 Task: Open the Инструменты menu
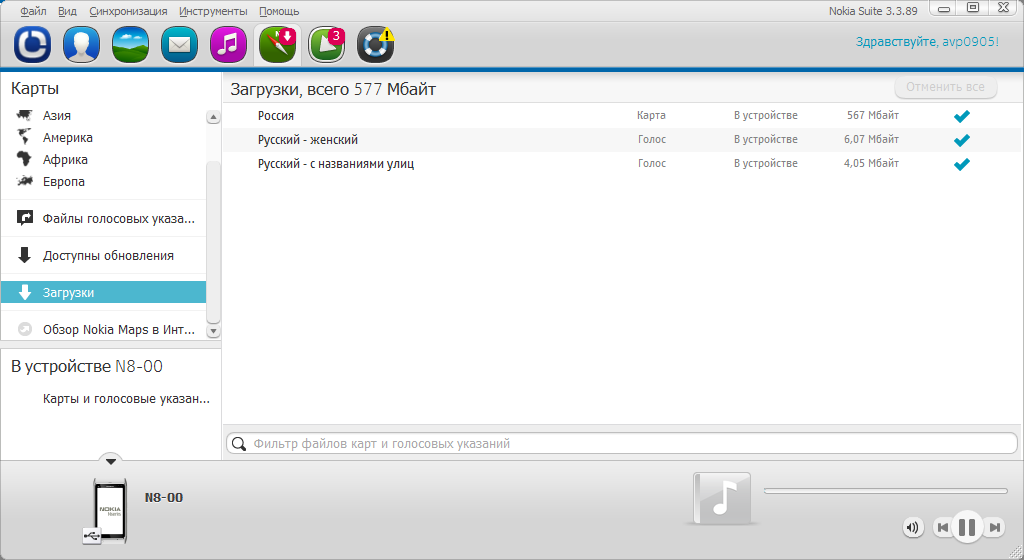point(212,11)
